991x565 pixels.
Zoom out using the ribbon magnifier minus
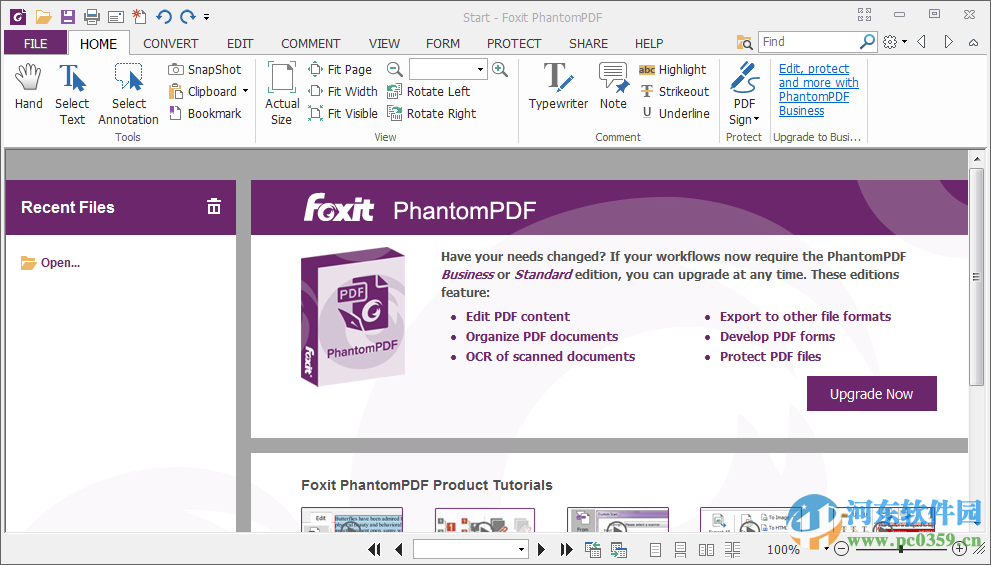(394, 70)
